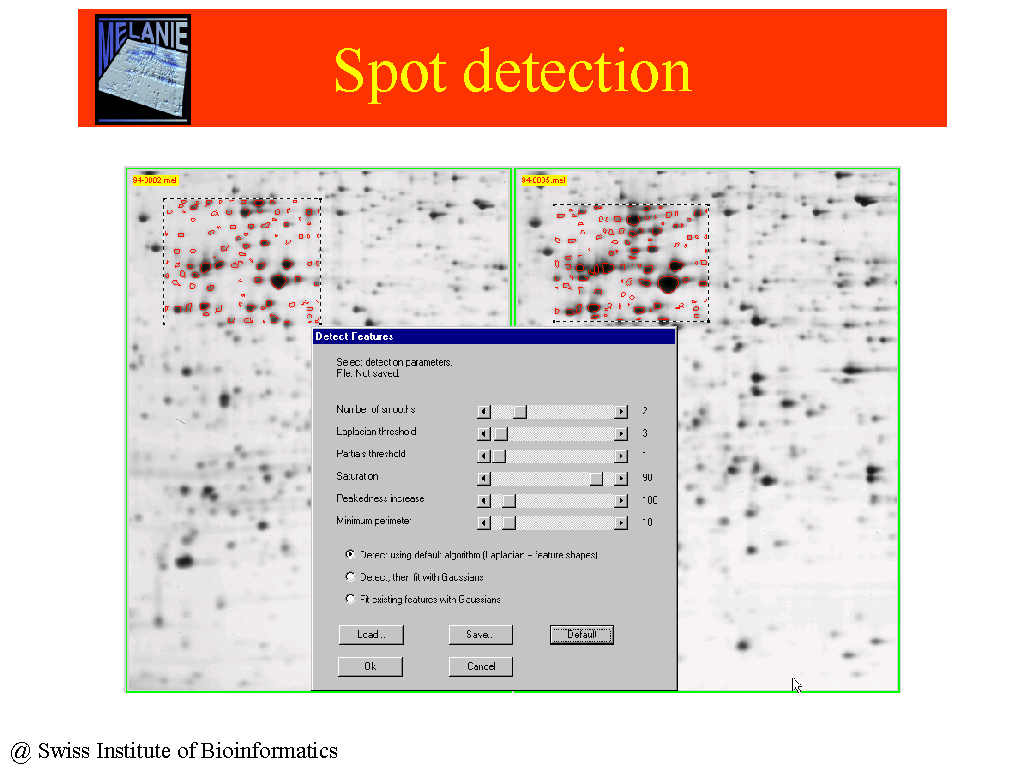Screen dimensions: 1024x768
Task: Click right arrow of Laplacian threshold slider
Action: click(x=621, y=434)
